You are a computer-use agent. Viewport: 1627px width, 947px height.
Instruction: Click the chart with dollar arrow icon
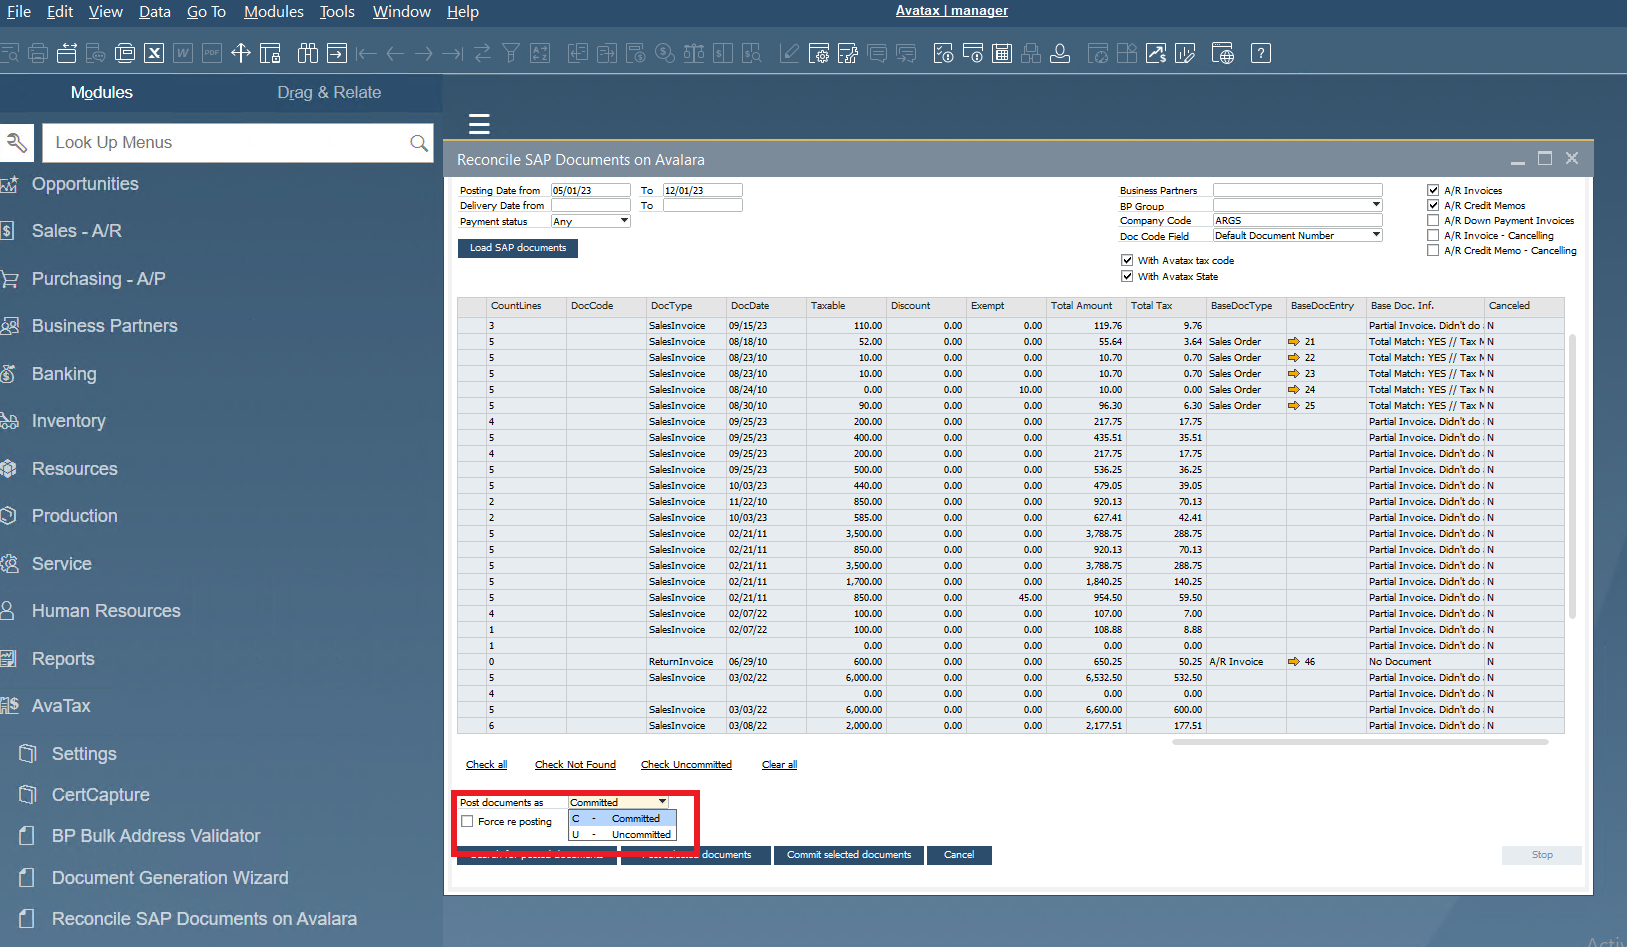pos(1156,53)
